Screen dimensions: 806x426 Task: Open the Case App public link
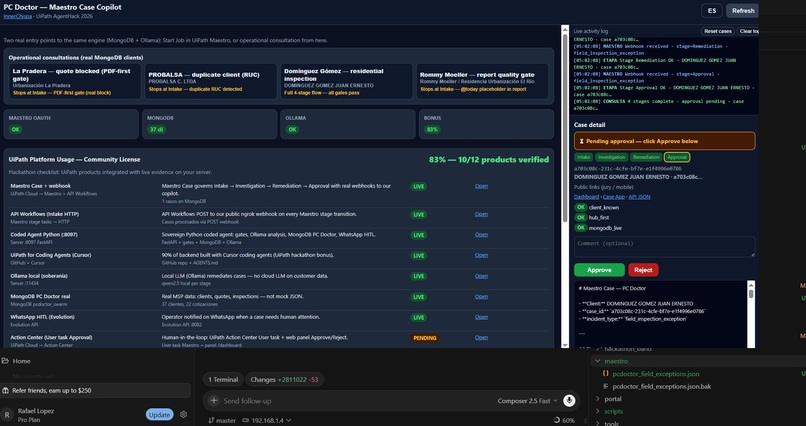point(614,197)
